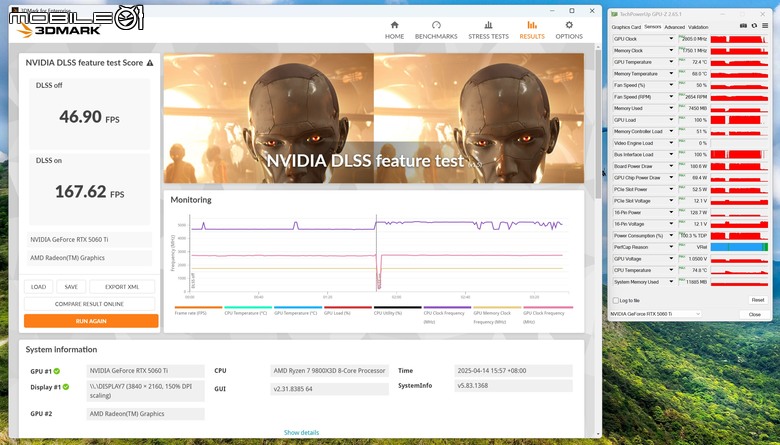Image resolution: width=780 pixels, height=445 pixels.
Task: Click the GUI version v2.31.8385 64 field
Action: point(329,389)
